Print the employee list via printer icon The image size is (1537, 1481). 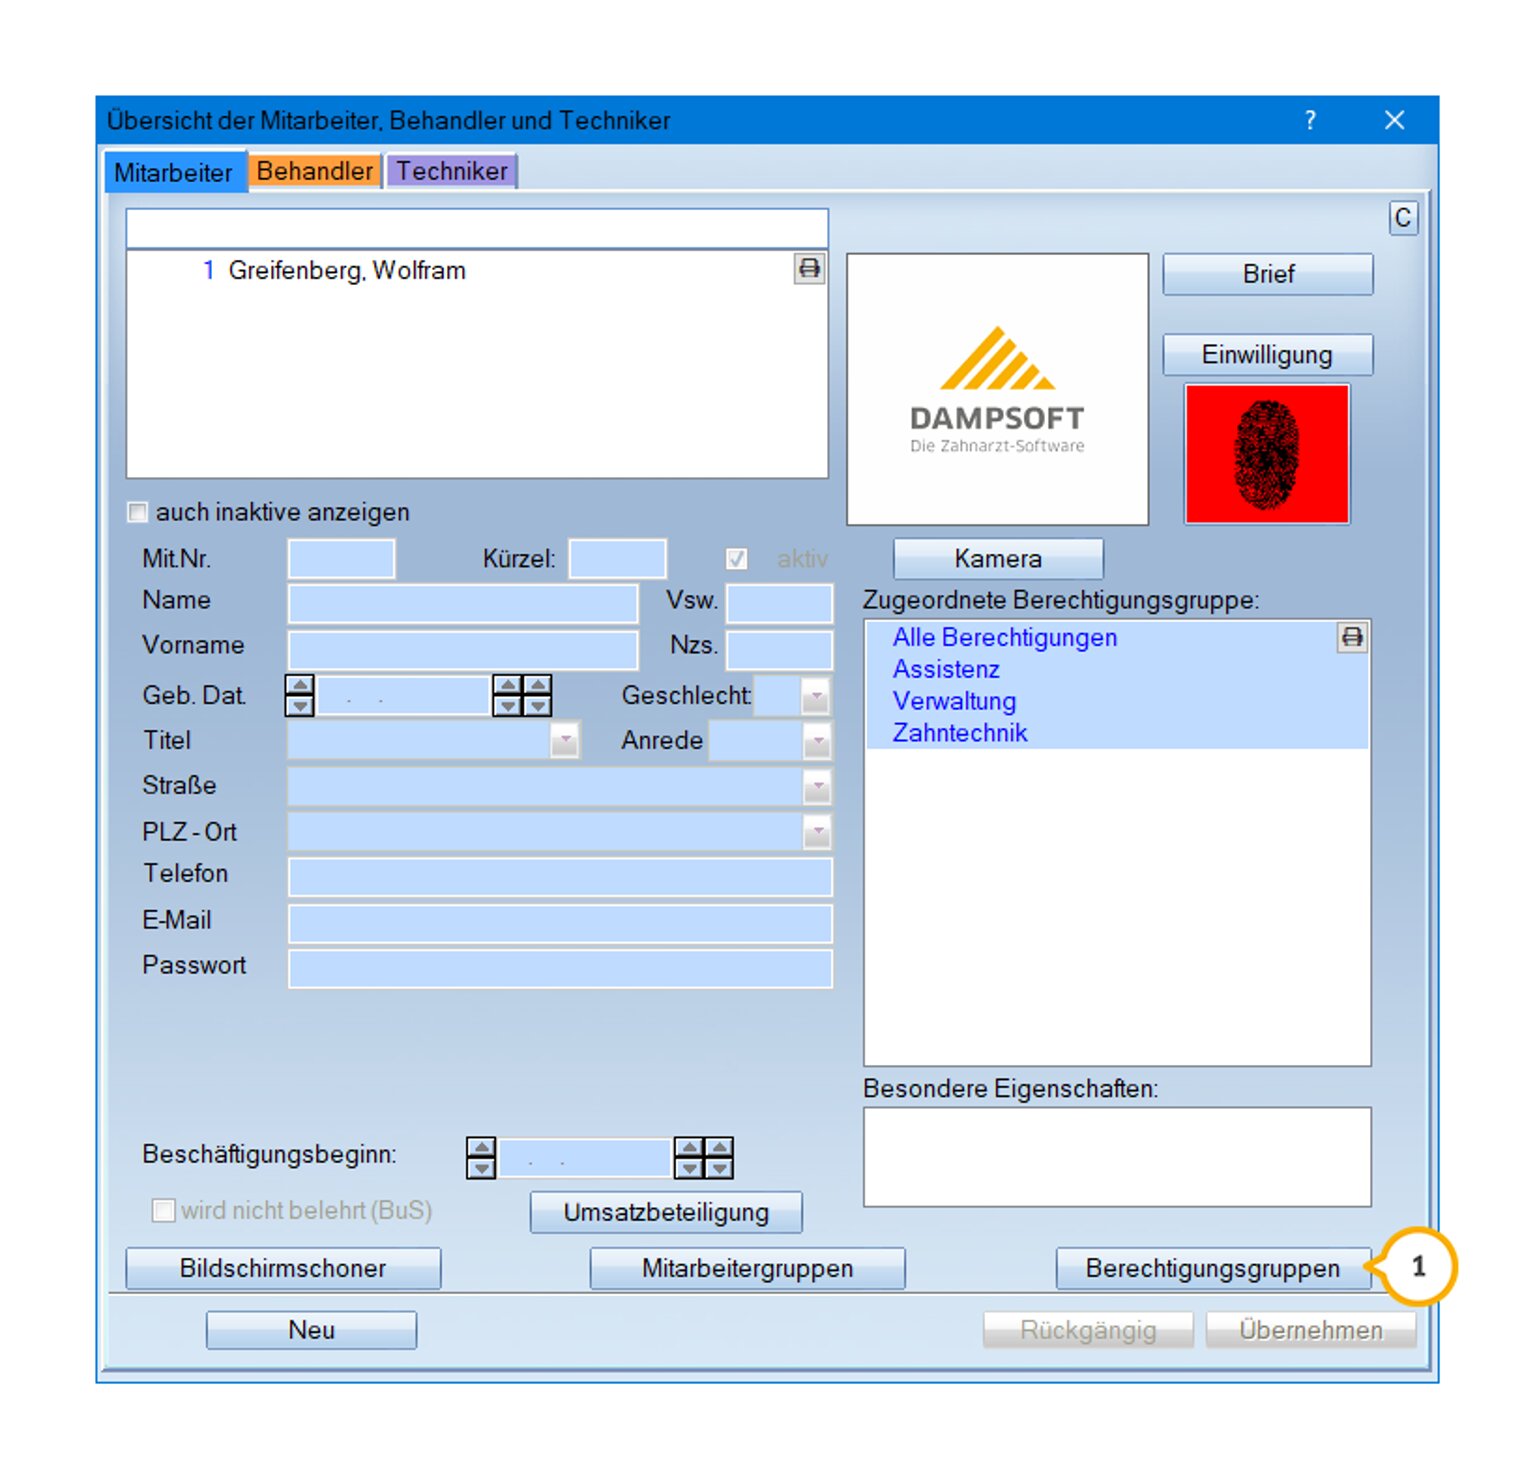[809, 269]
